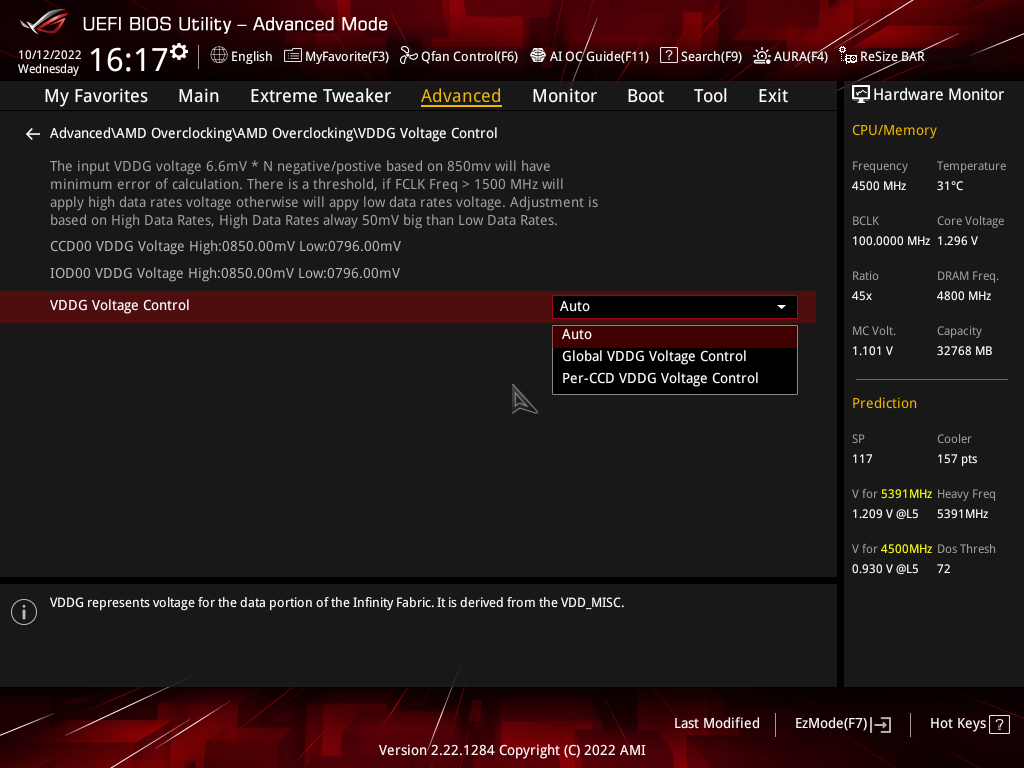Click the VDDG Voltage Control Auto combo box
The image size is (1024, 768).
[675, 307]
